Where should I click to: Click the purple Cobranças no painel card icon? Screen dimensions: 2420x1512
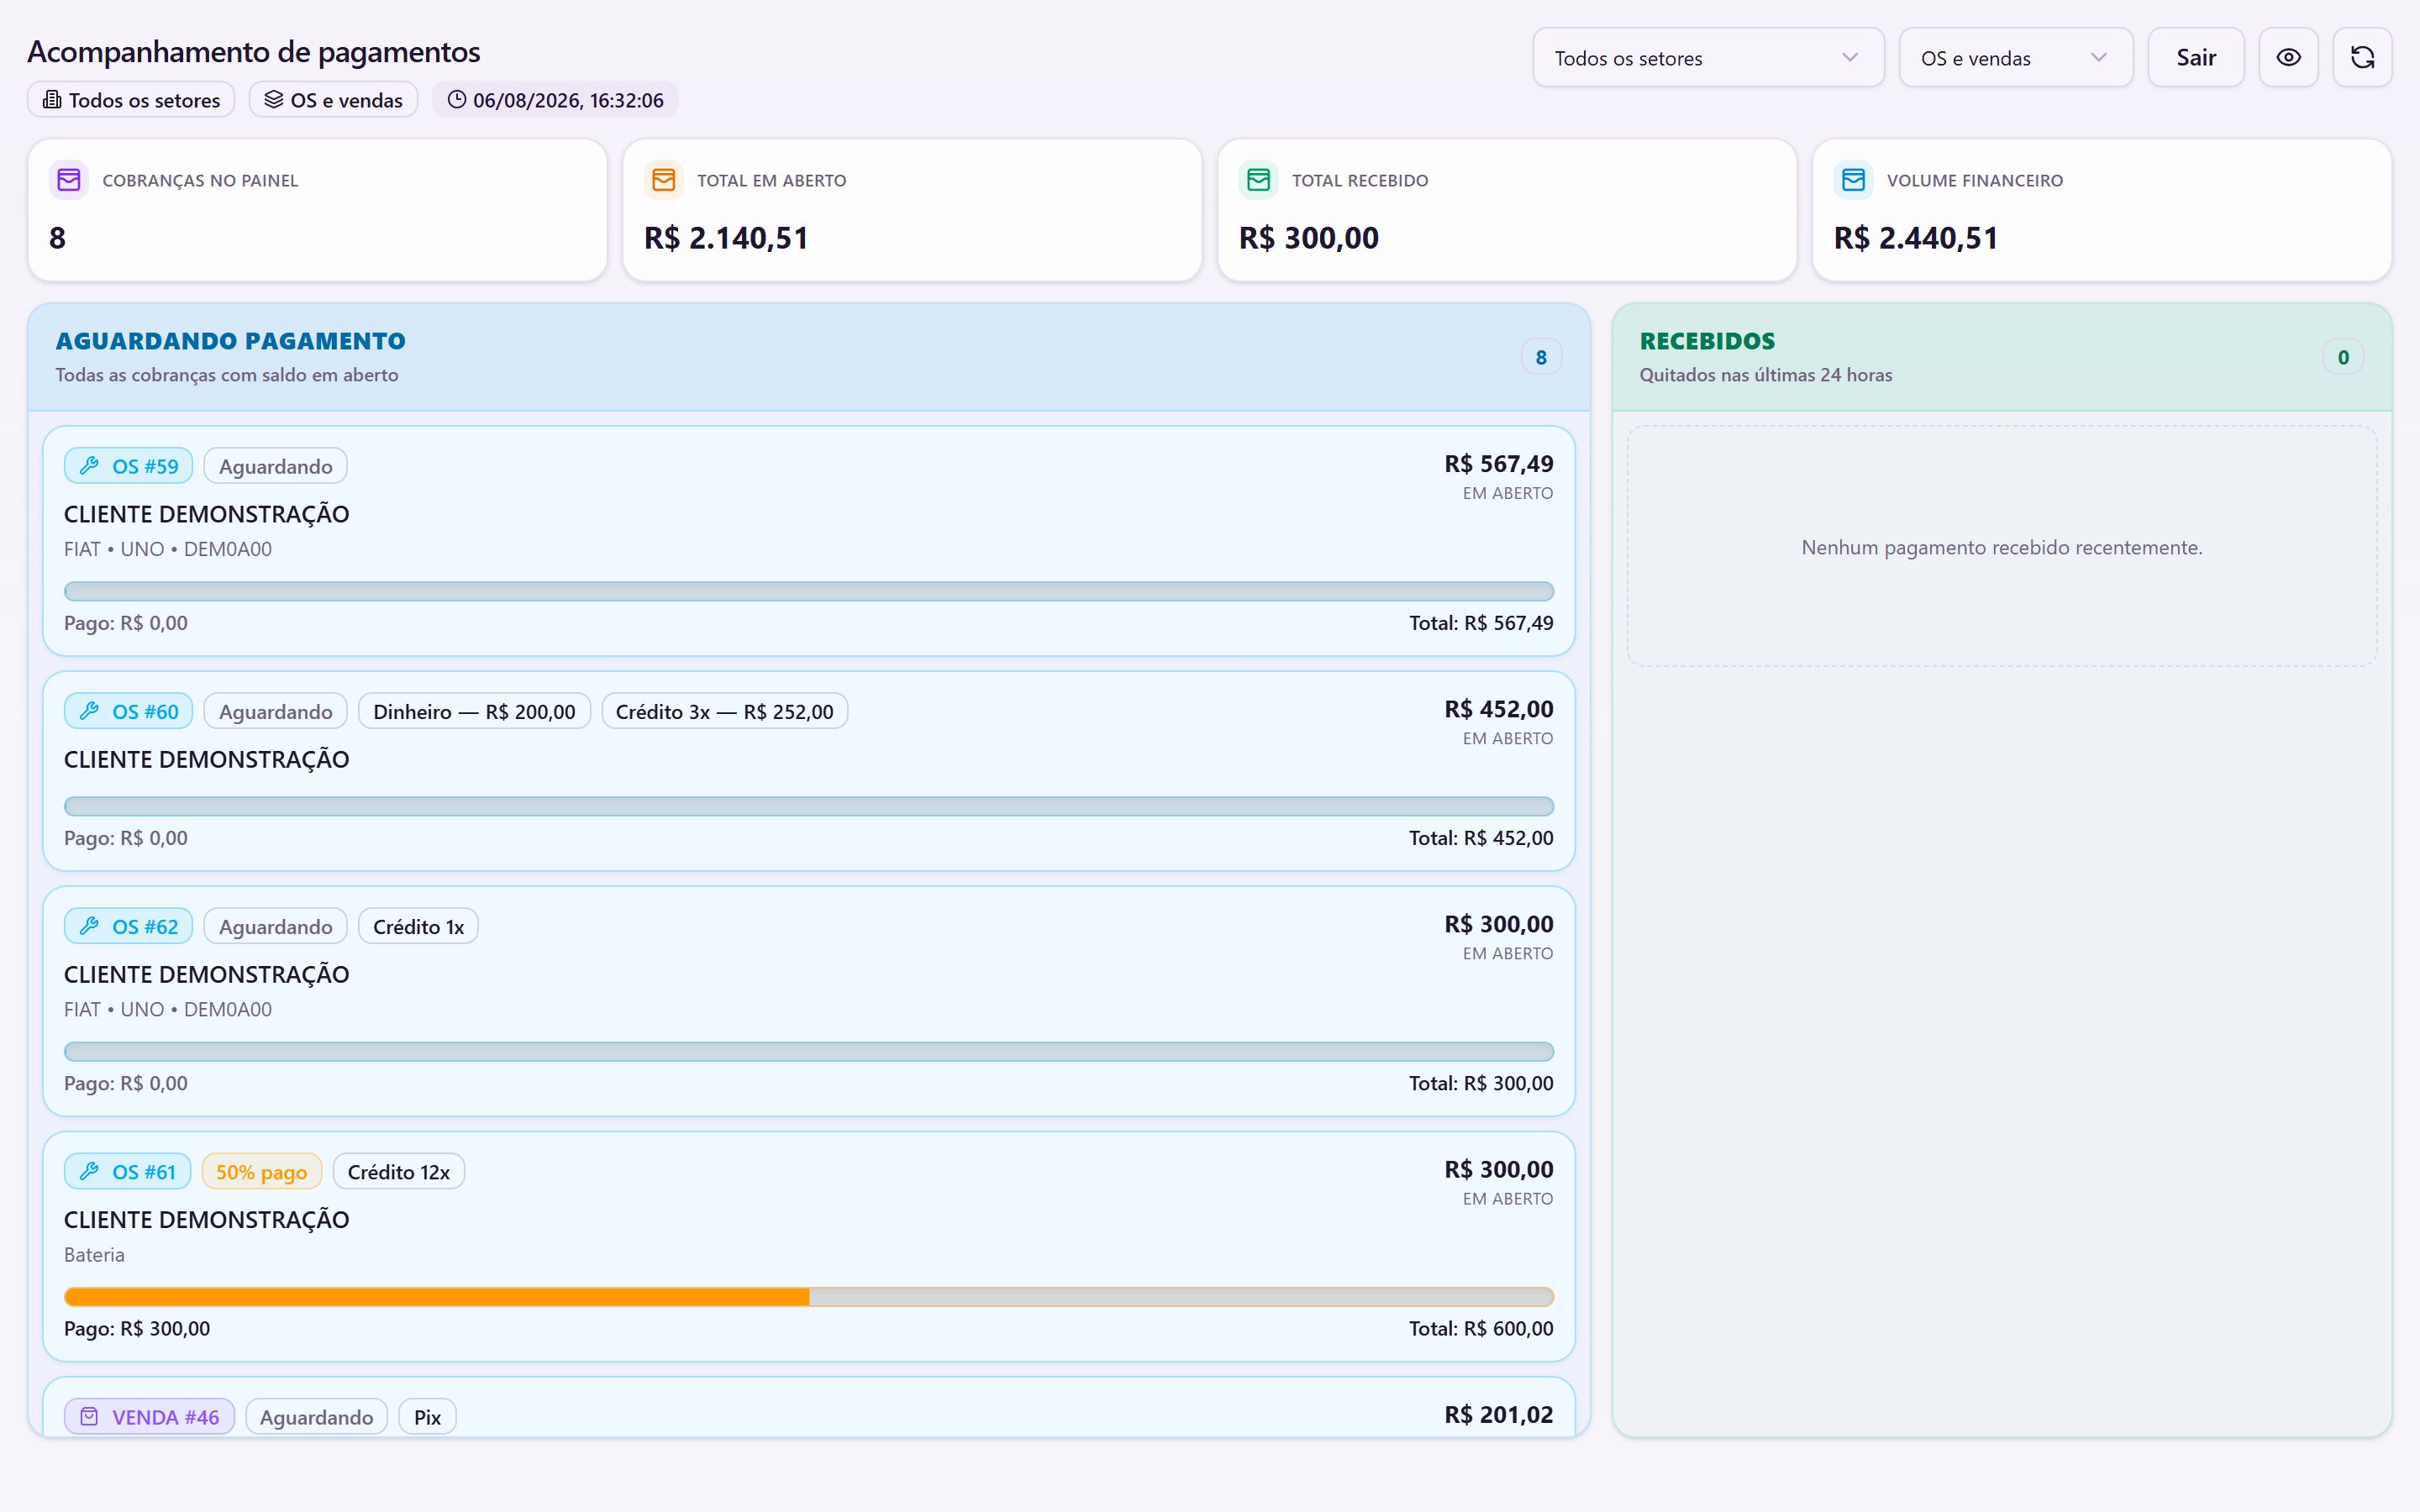click(69, 180)
